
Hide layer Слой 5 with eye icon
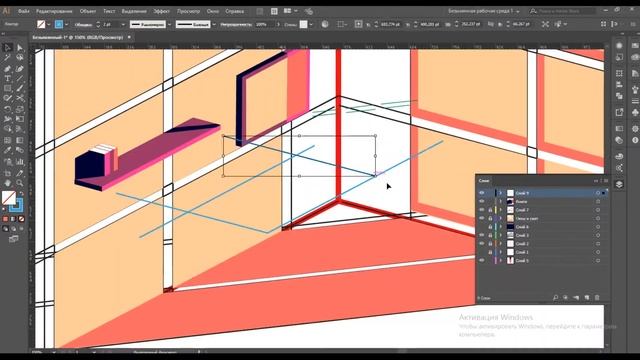tap(482, 260)
